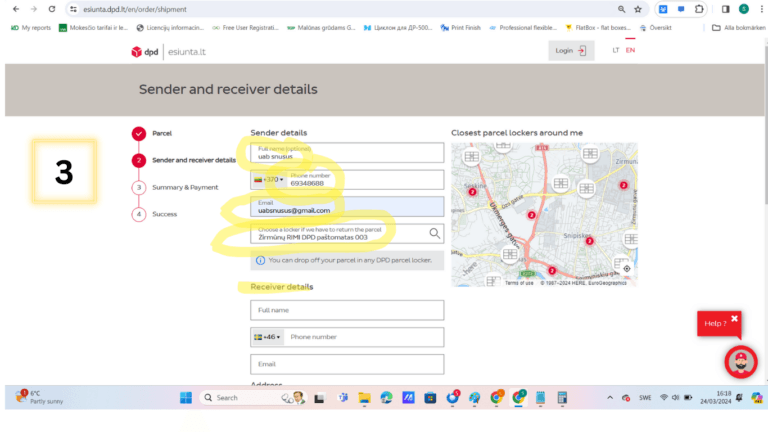Select the EN language option

click(x=630, y=50)
